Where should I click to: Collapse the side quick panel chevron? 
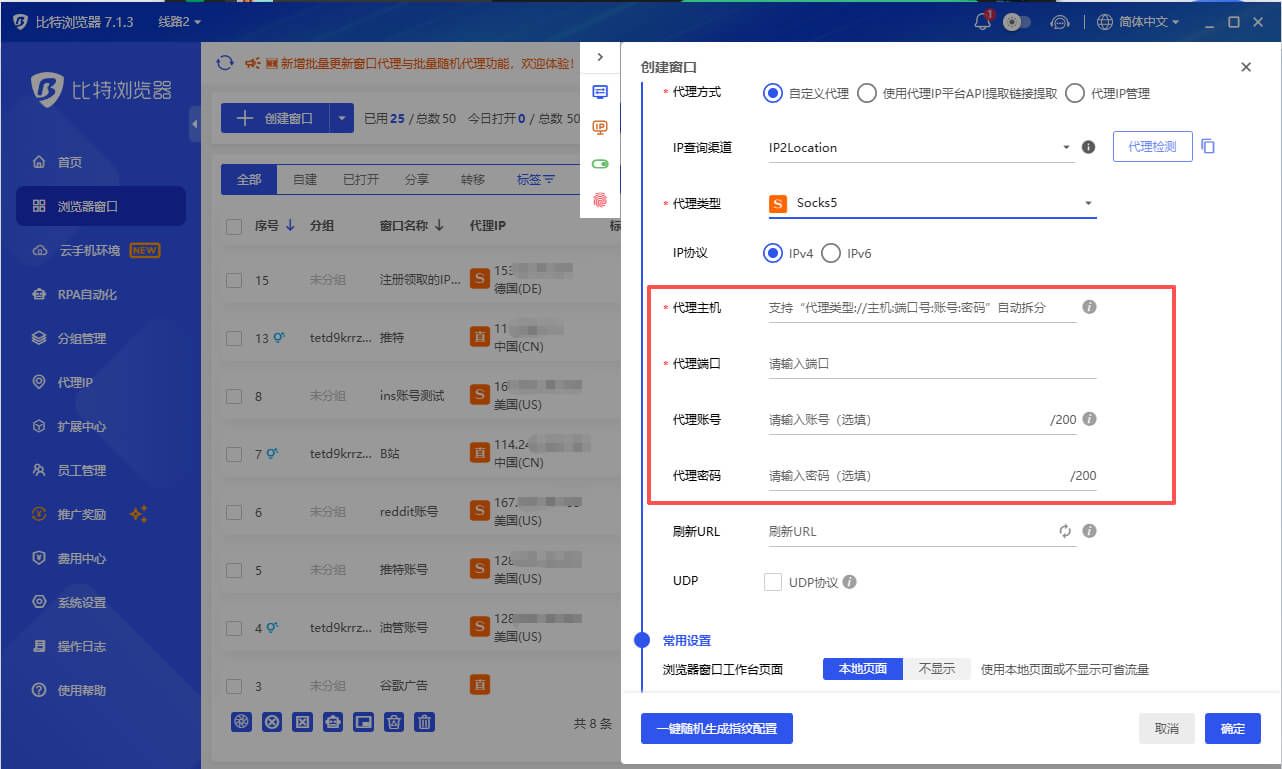coord(600,57)
